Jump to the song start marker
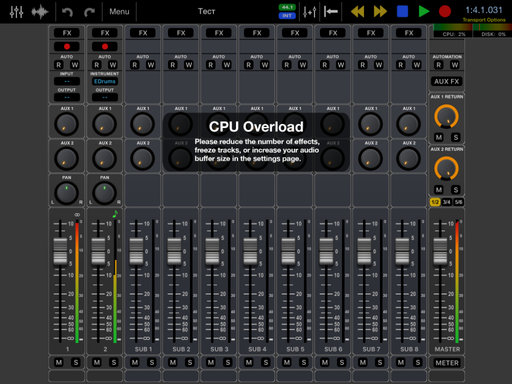The image size is (512, 384). tap(331, 12)
